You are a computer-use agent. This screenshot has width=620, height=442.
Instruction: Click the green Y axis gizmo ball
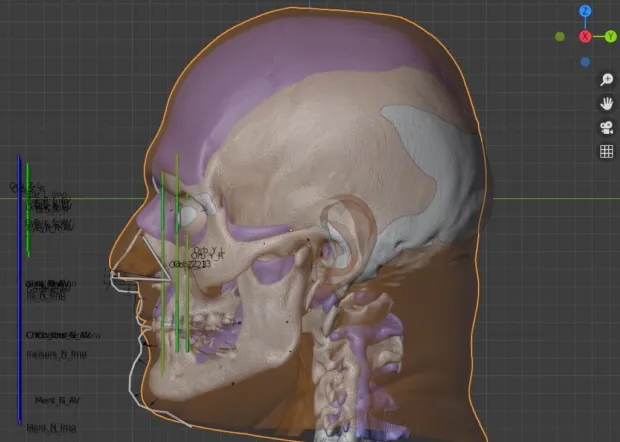coord(610,37)
